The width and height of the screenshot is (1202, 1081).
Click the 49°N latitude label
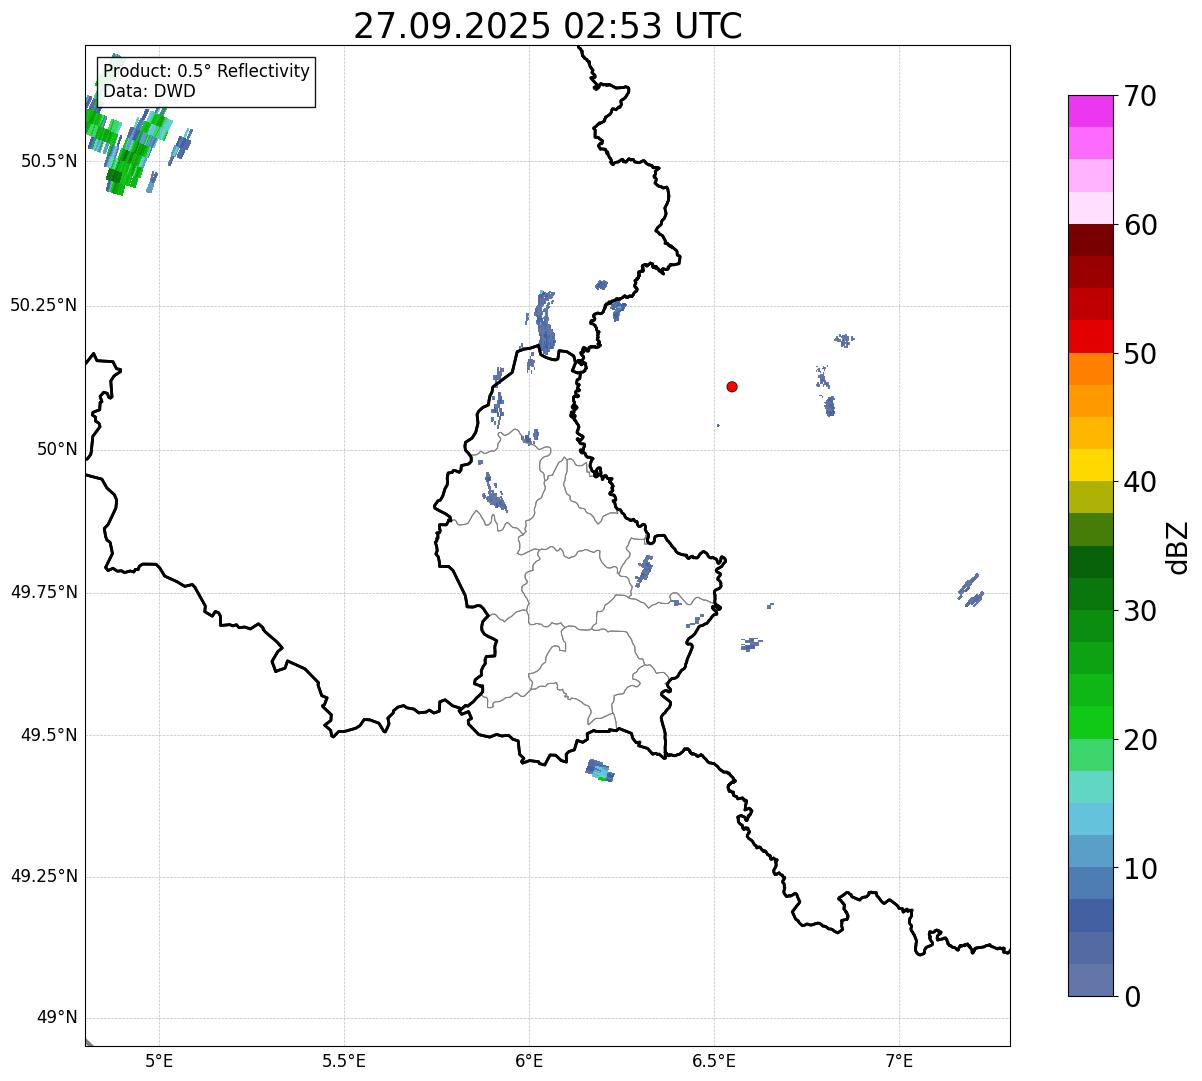point(57,1017)
